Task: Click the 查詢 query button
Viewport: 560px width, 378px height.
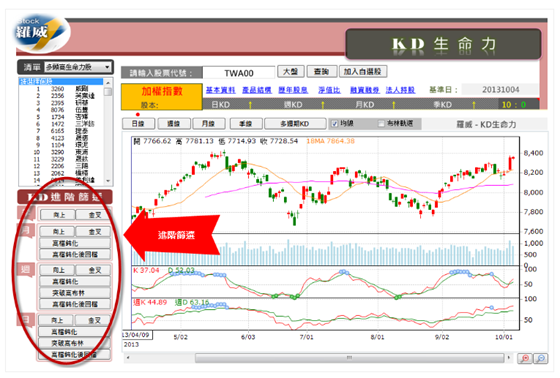Action: coord(321,71)
